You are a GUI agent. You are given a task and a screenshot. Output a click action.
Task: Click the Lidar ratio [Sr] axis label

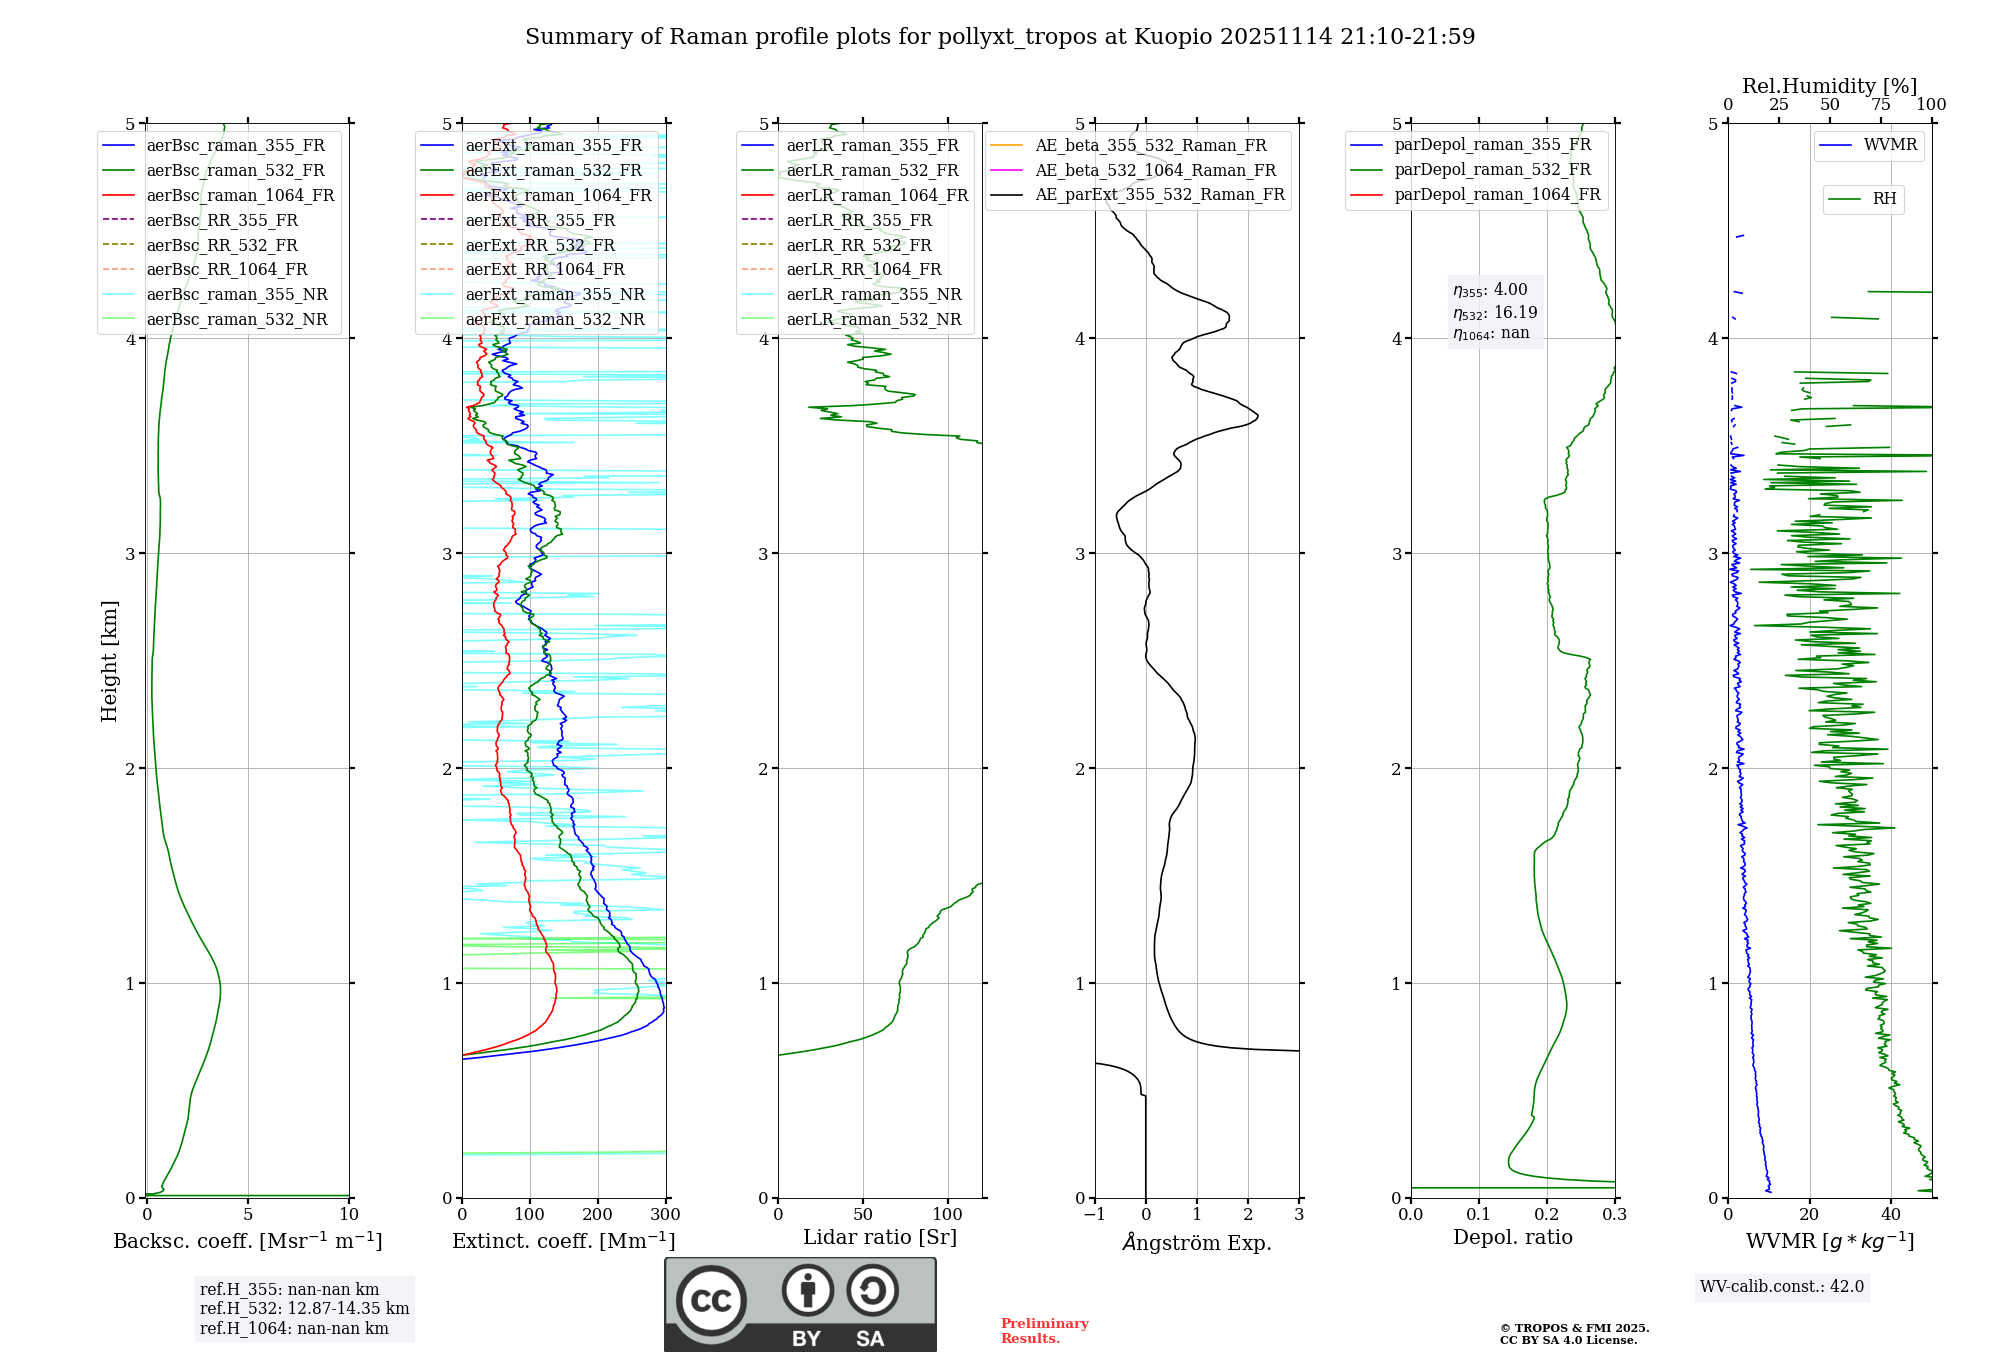coord(879,1237)
